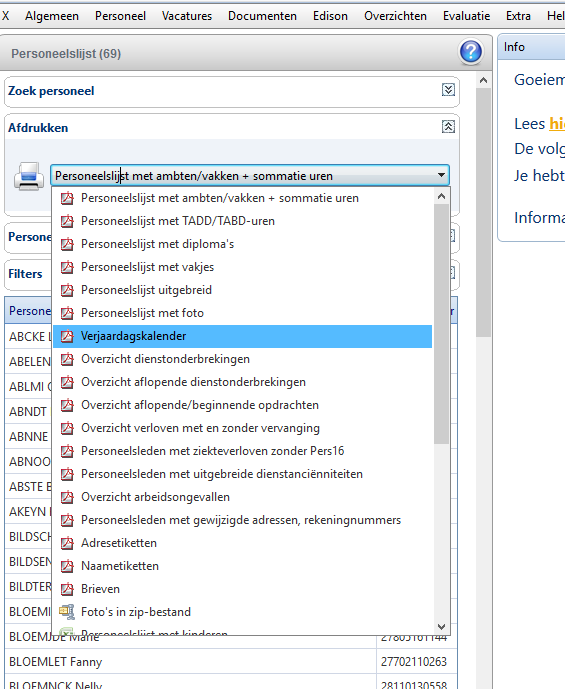Open the Overzichten menu
This screenshot has width=565, height=689.
(395, 16)
